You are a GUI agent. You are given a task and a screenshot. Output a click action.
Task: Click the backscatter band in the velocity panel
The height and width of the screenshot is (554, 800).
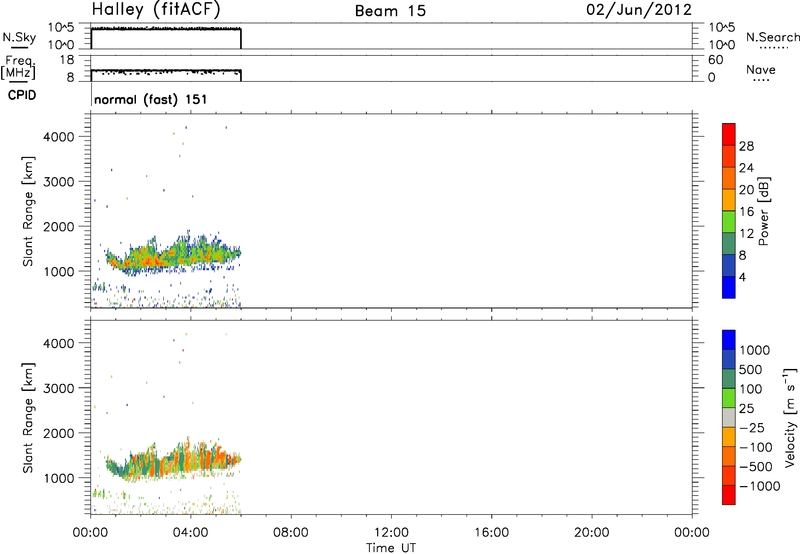coord(171,462)
